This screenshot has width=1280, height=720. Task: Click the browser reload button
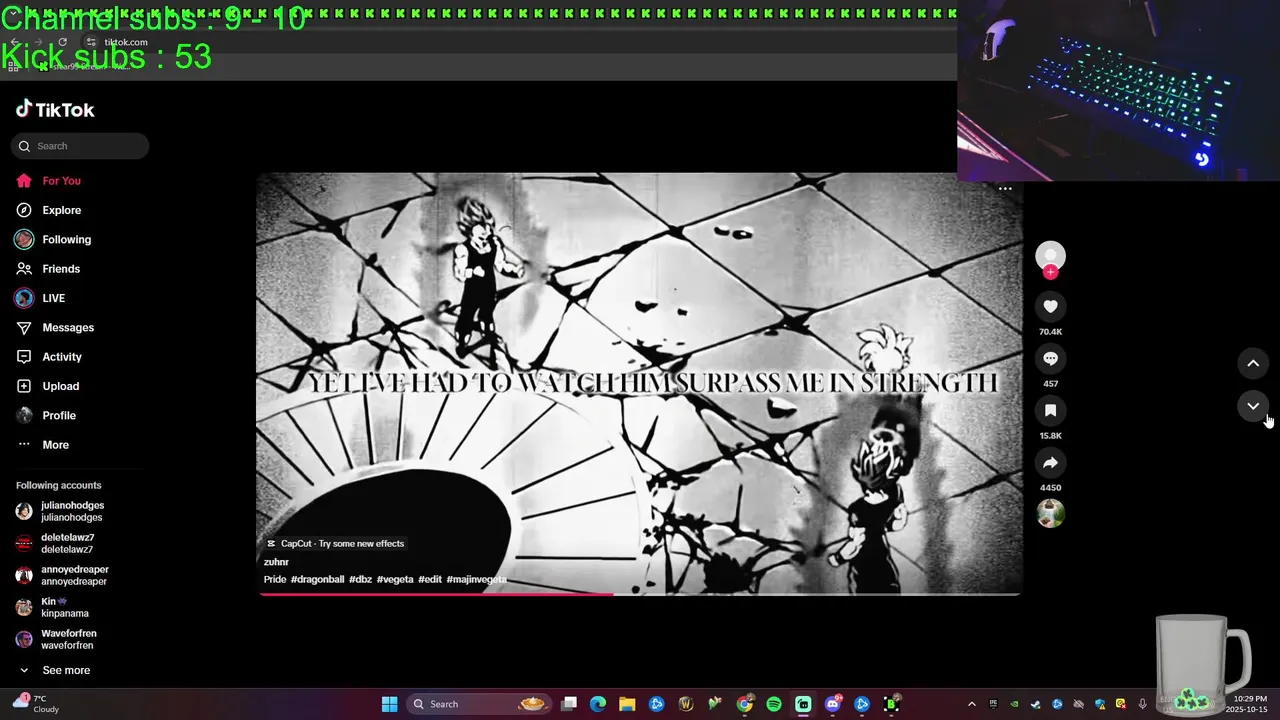tap(63, 42)
